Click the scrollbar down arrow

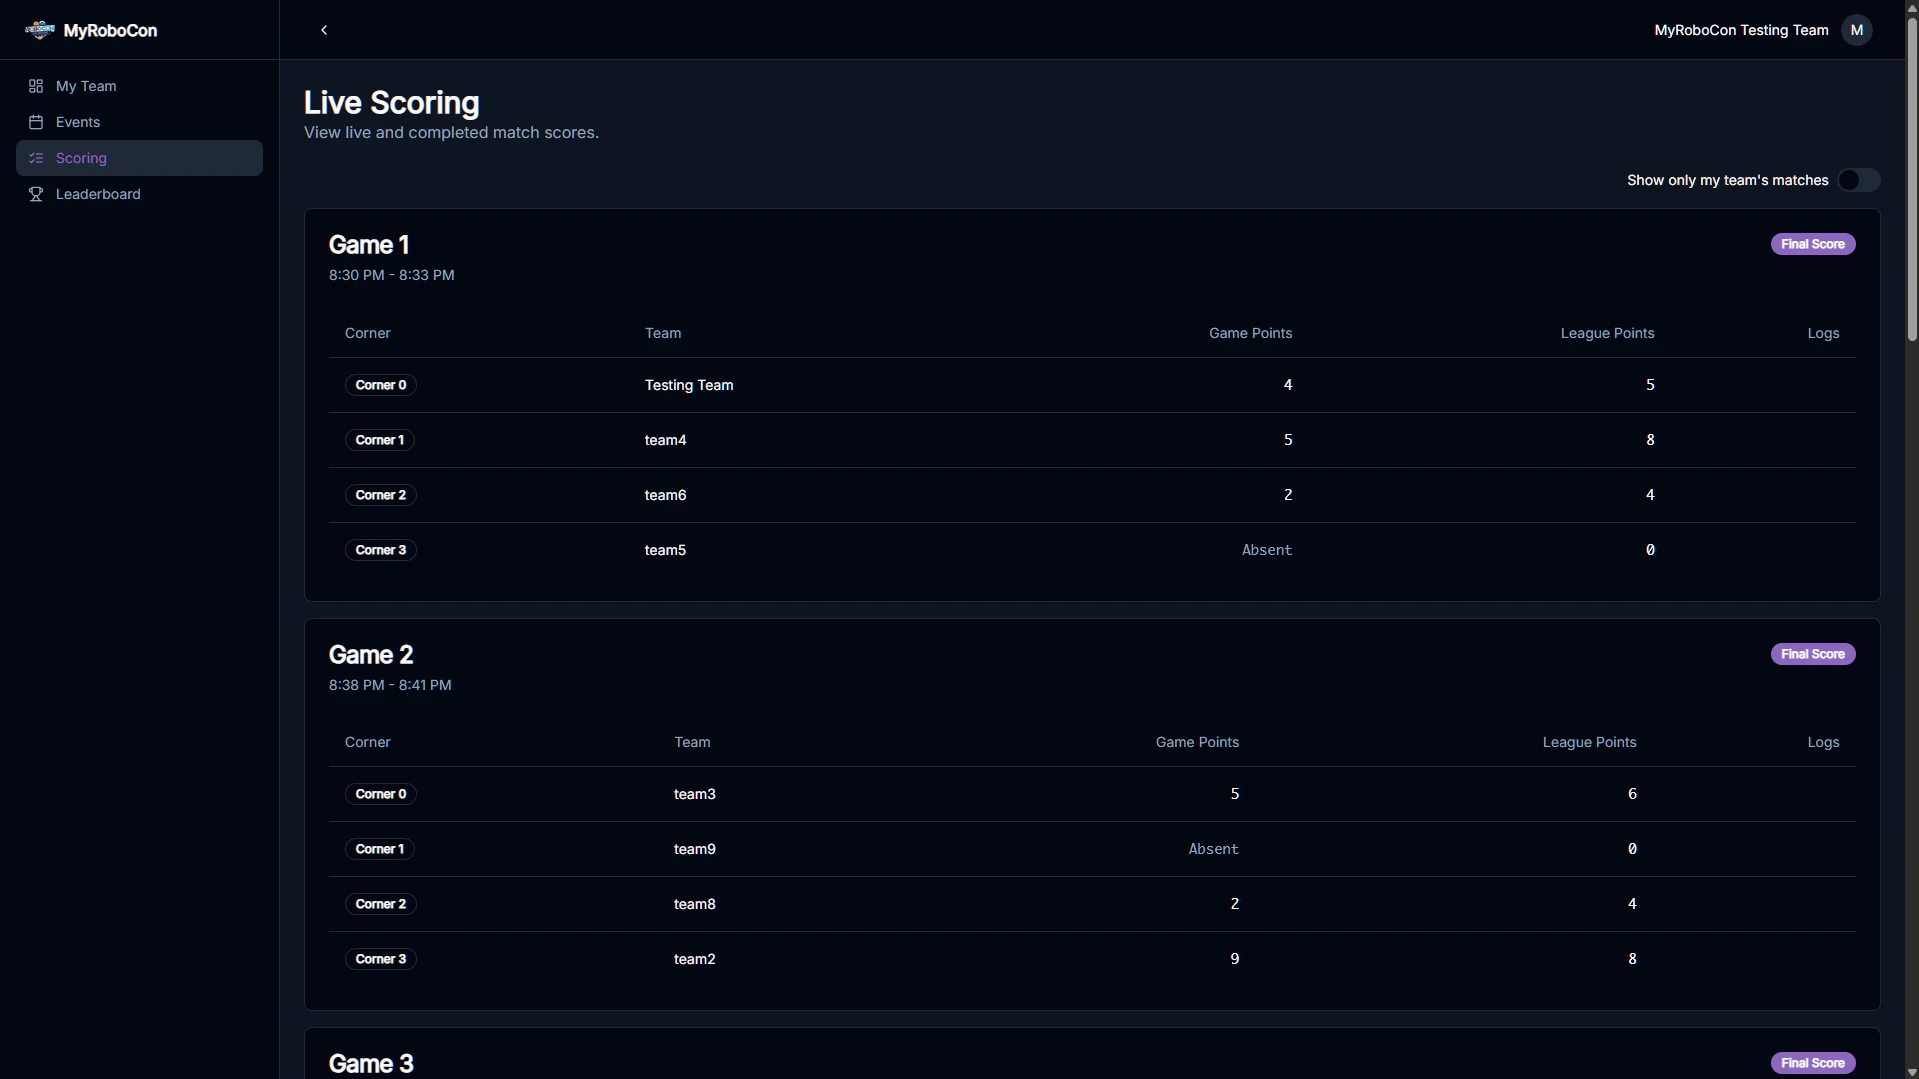click(1912, 1072)
